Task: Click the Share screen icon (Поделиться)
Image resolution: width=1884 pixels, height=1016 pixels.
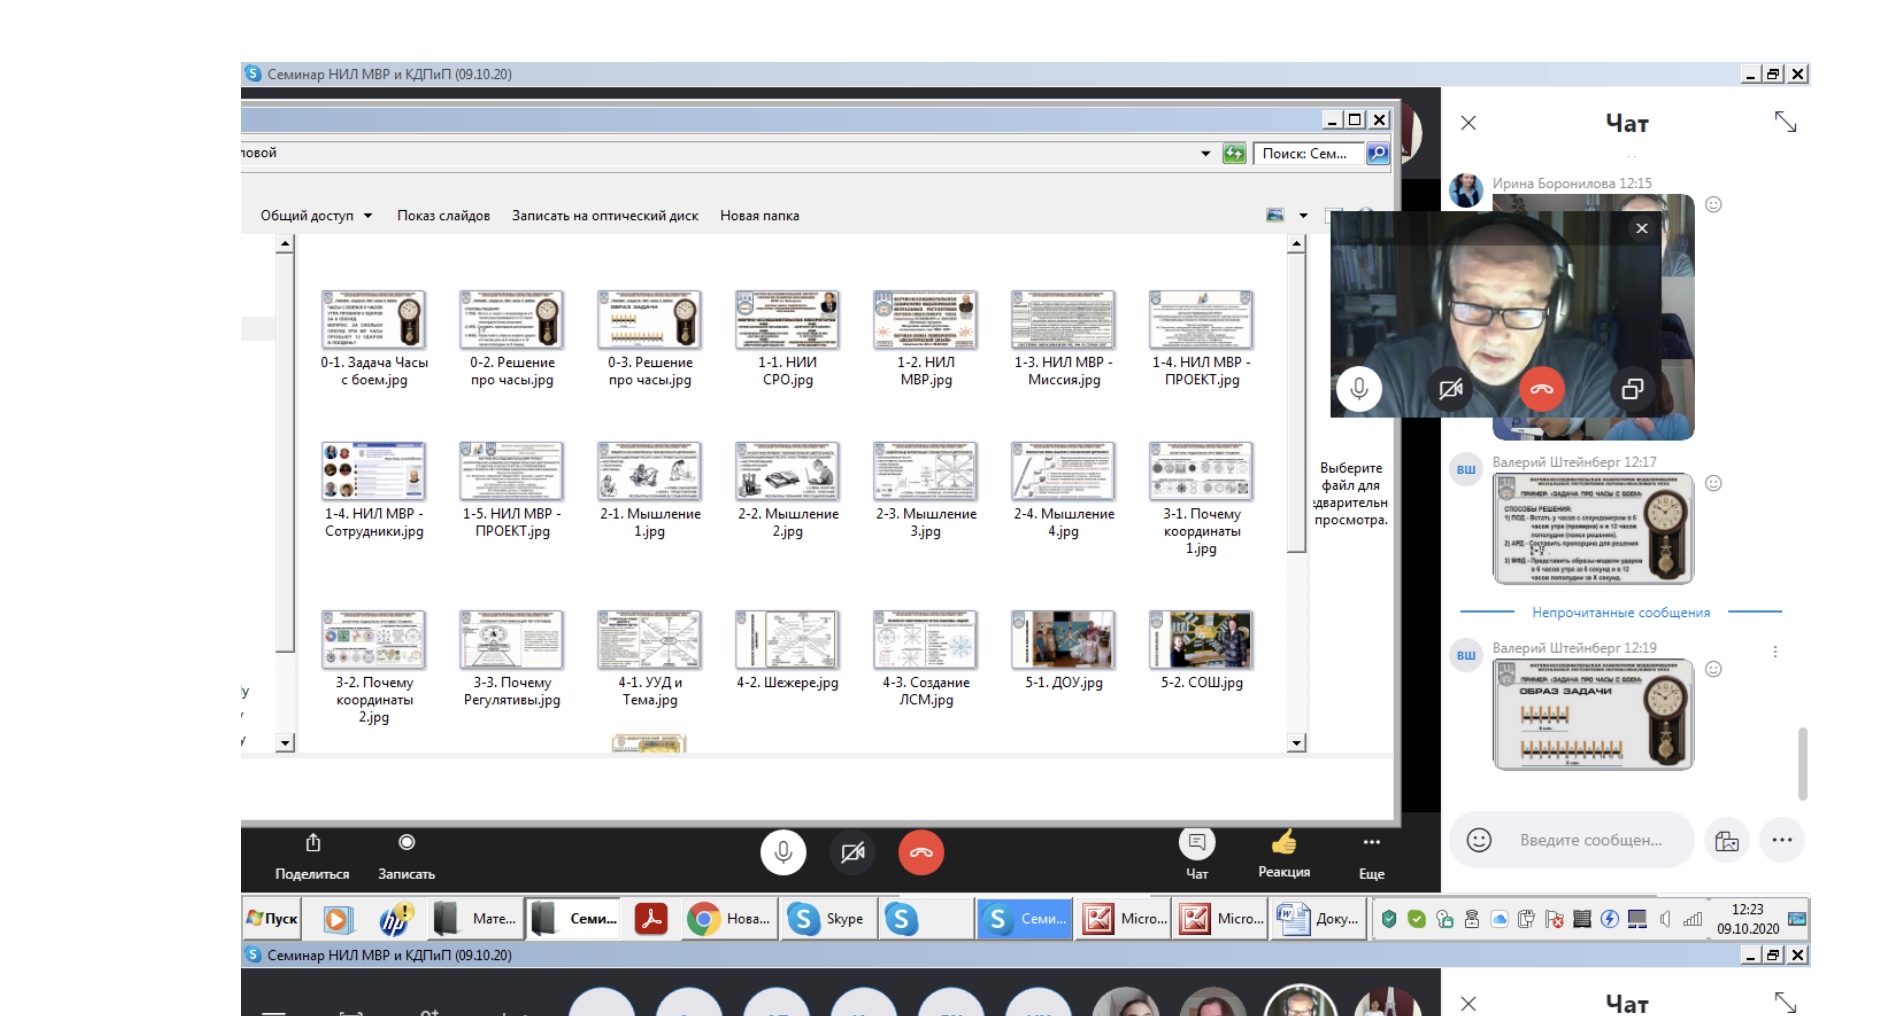Action: click(312, 844)
